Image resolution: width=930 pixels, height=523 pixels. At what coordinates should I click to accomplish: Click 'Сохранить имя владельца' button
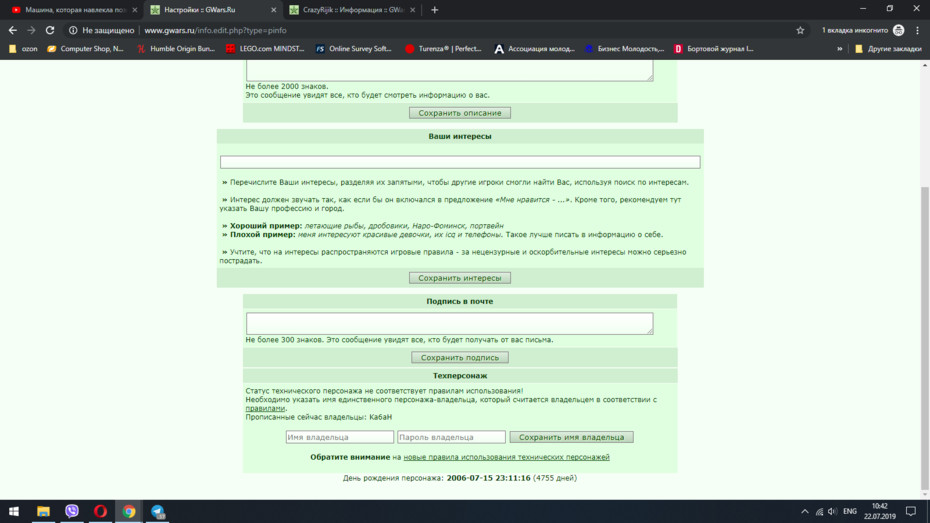coord(571,437)
